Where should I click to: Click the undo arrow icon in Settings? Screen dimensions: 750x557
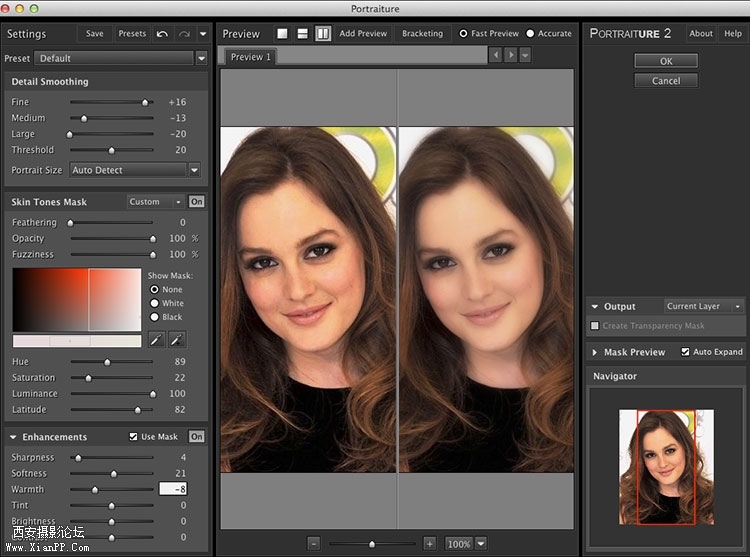point(163,34)
